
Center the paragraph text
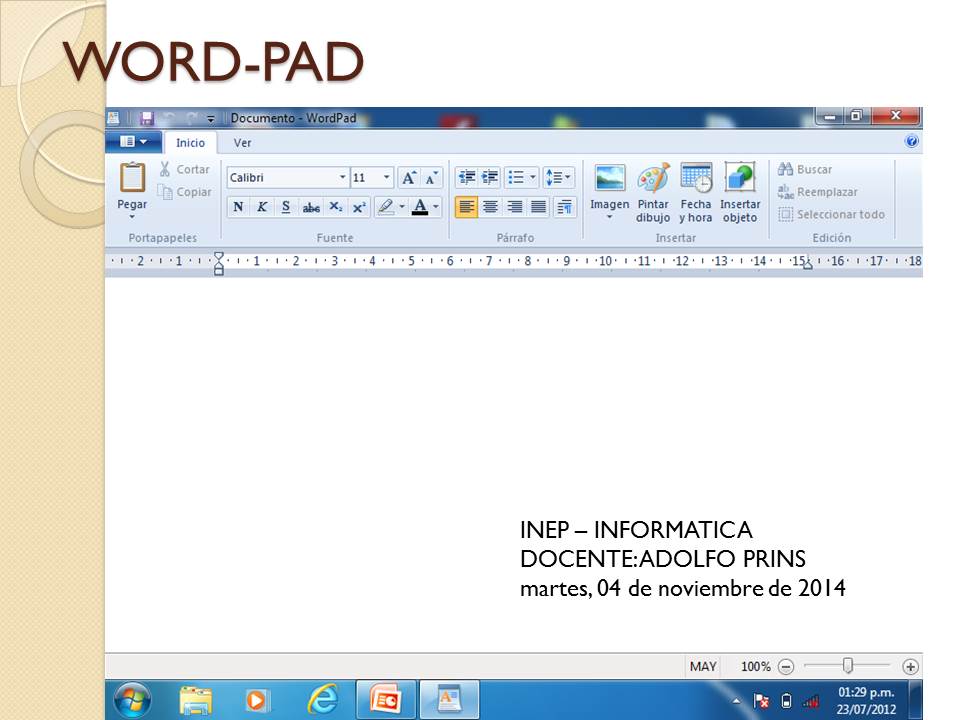point(490,207)
